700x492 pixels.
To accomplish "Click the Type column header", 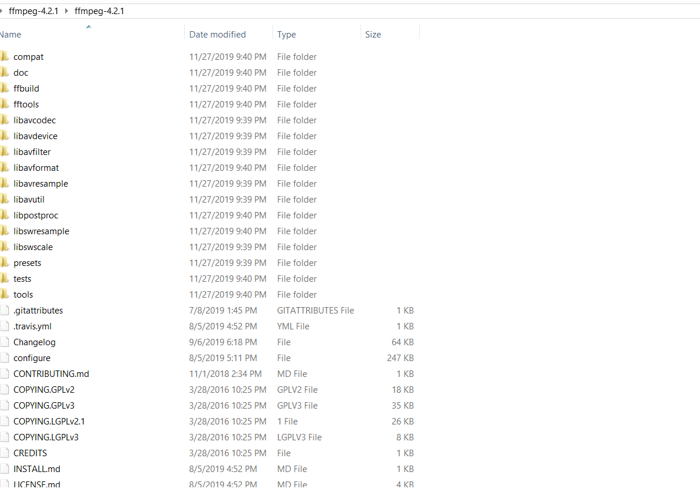I will pyautogui.click(x=287, y=35).
